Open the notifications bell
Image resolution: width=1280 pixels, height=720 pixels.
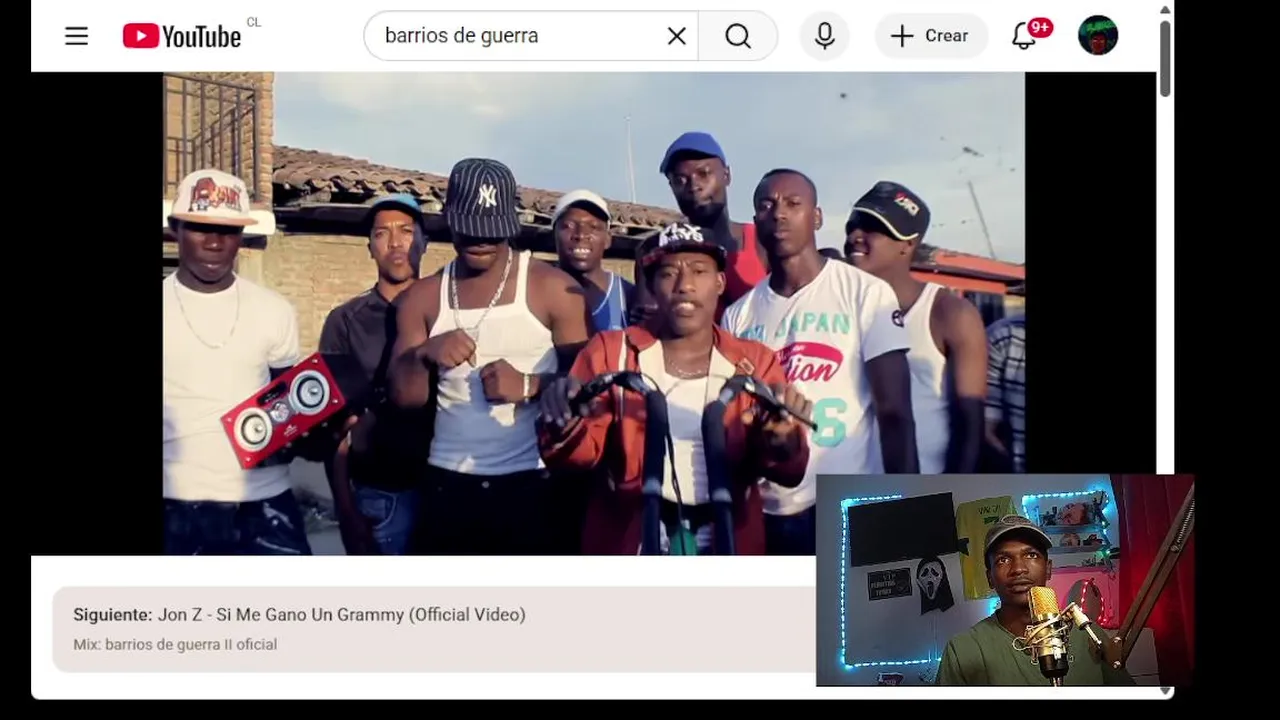pyautogui.click(x=1024, y=36)
